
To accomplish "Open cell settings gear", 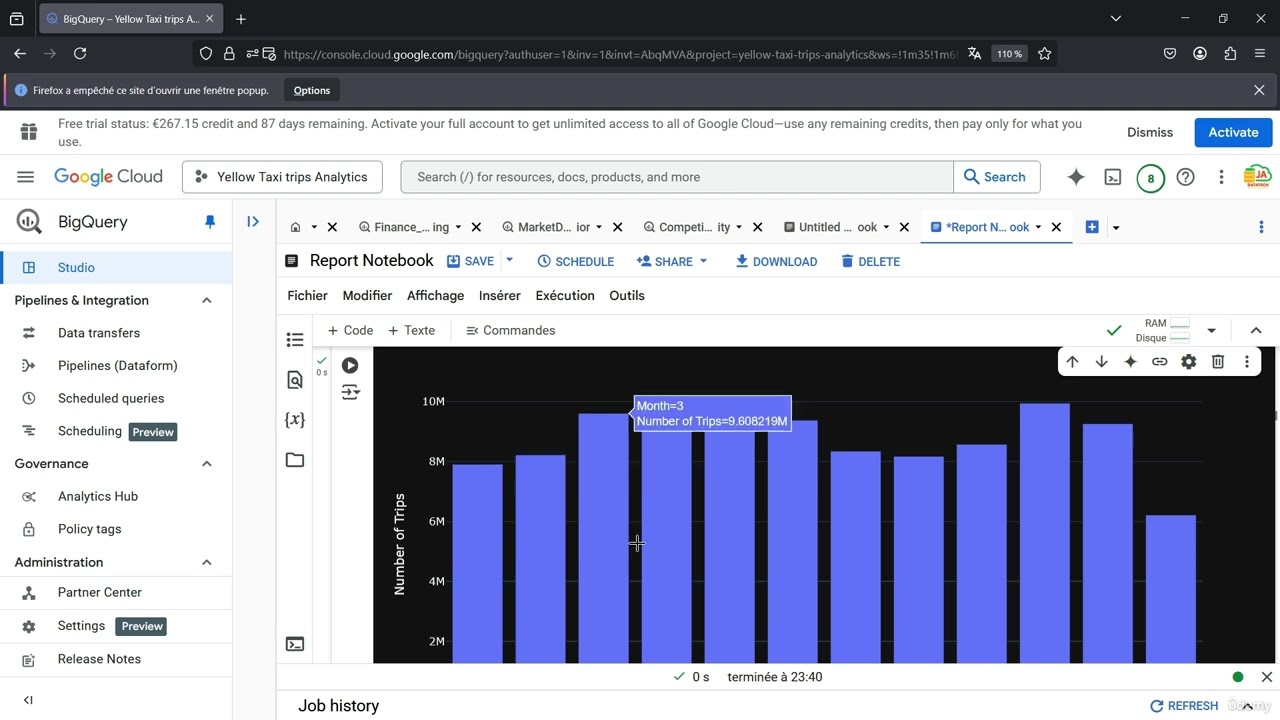I will click(1188, 362).
